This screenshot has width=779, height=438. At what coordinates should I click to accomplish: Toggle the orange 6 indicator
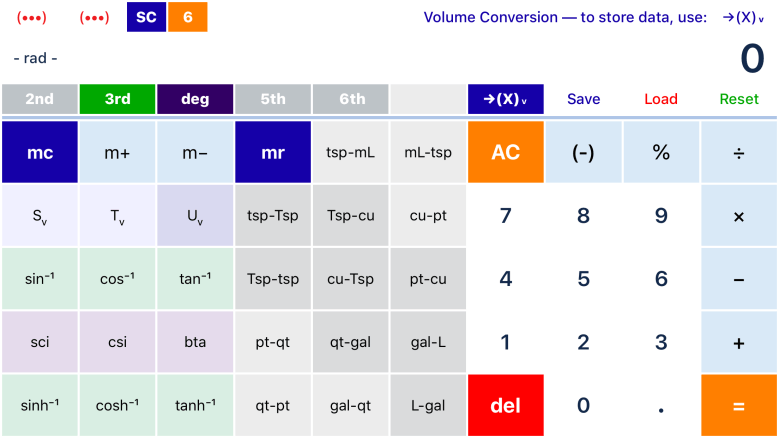(x=187, y=17)
